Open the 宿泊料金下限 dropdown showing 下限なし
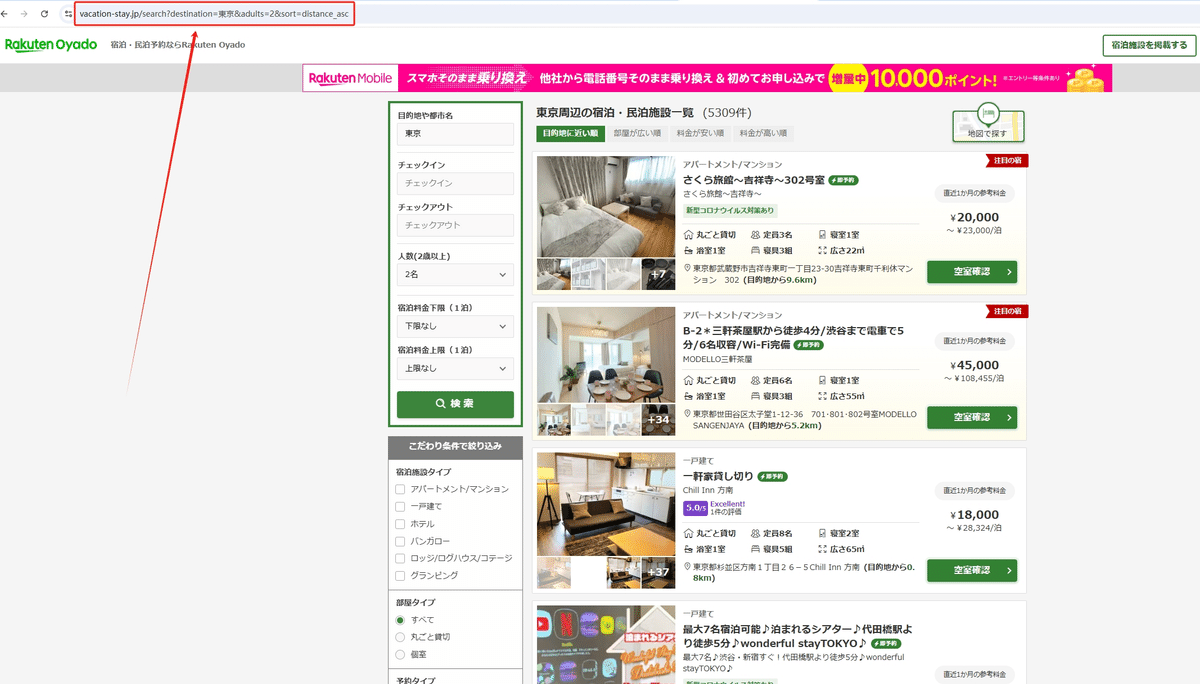Image resolution: width=1200 pixels, height=684 pixels. tap(455, 326)
